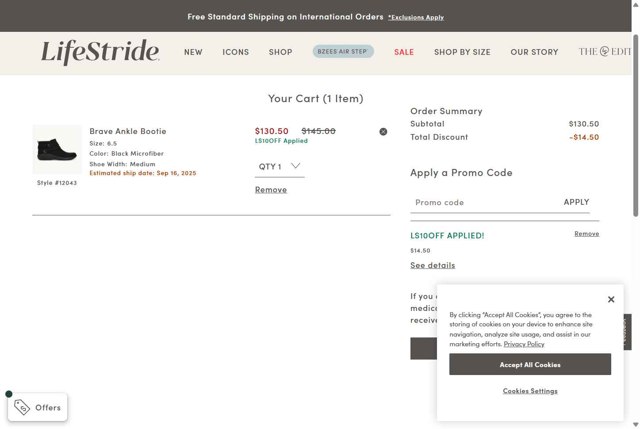
Task: Open SHOP BY SIZE menu
Action: point(462,52)
